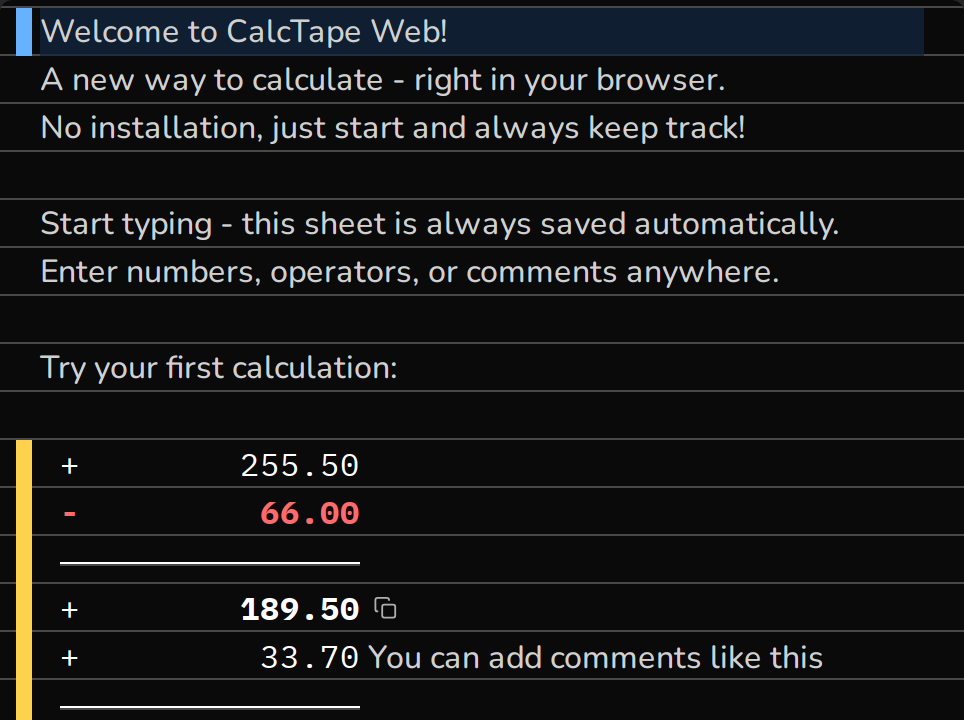This screenshot has width=964, height=720.
Task: Click the red minus operator before 66.00
Action: point(69,513)
